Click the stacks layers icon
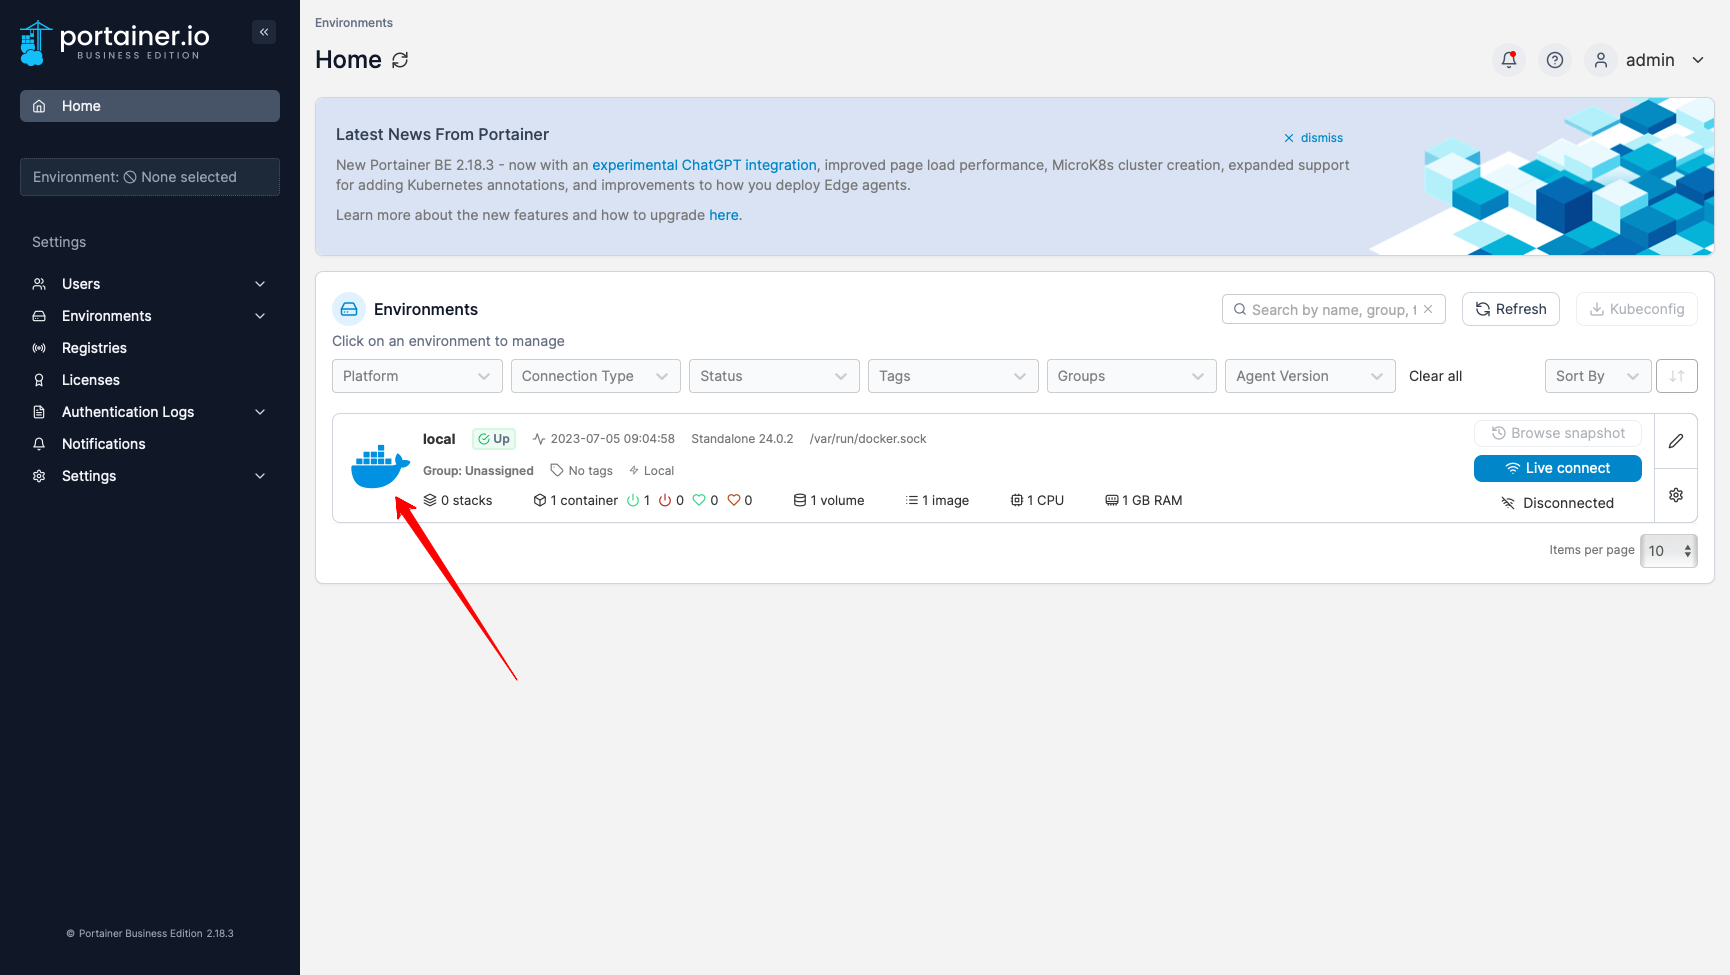Viewport: 1730px width, 975px height. [430, 500]
